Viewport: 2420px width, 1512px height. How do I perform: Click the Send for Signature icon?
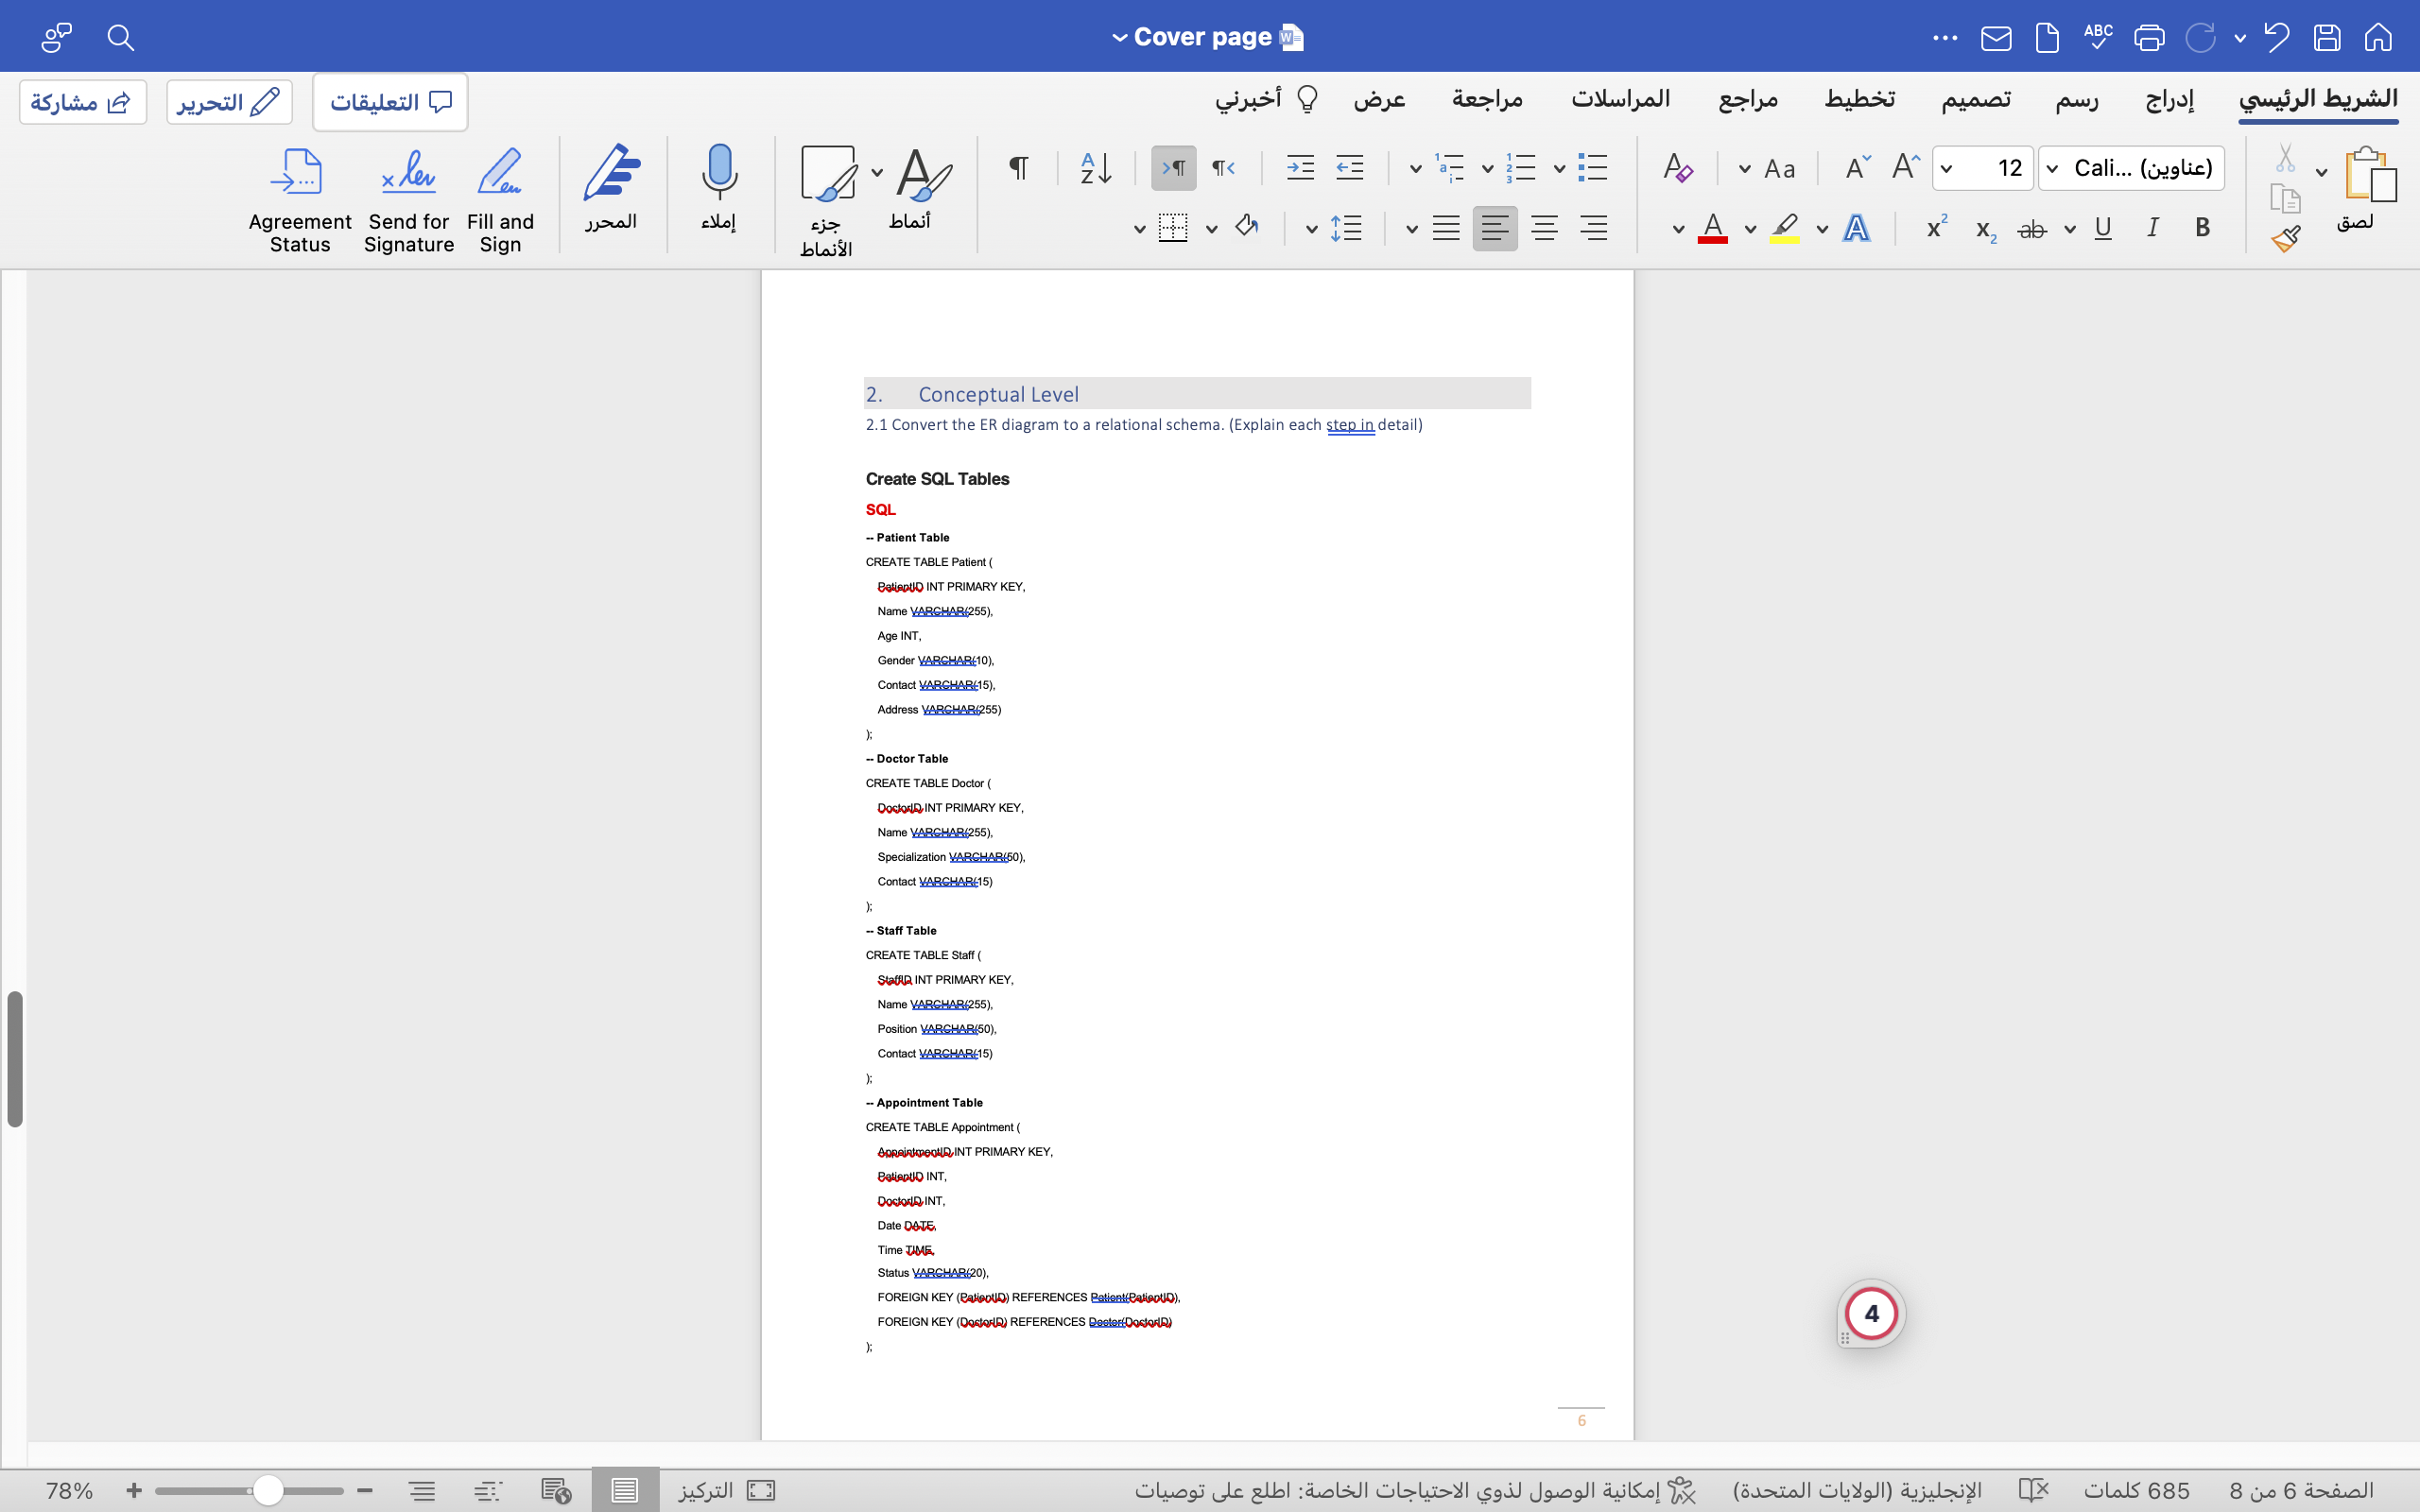click(408, 172)
